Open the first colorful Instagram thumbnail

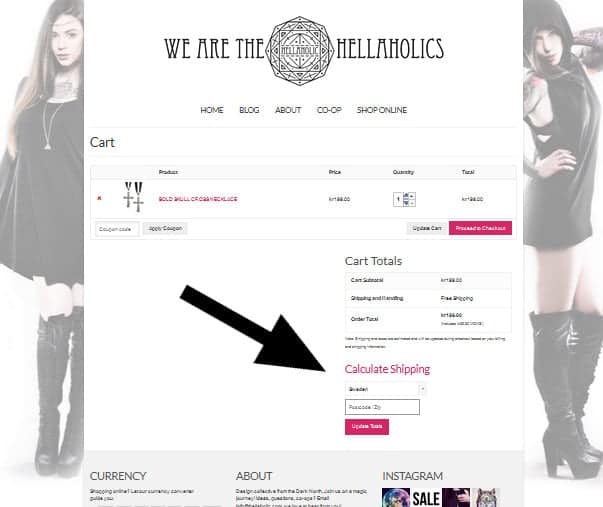point(396,498)
